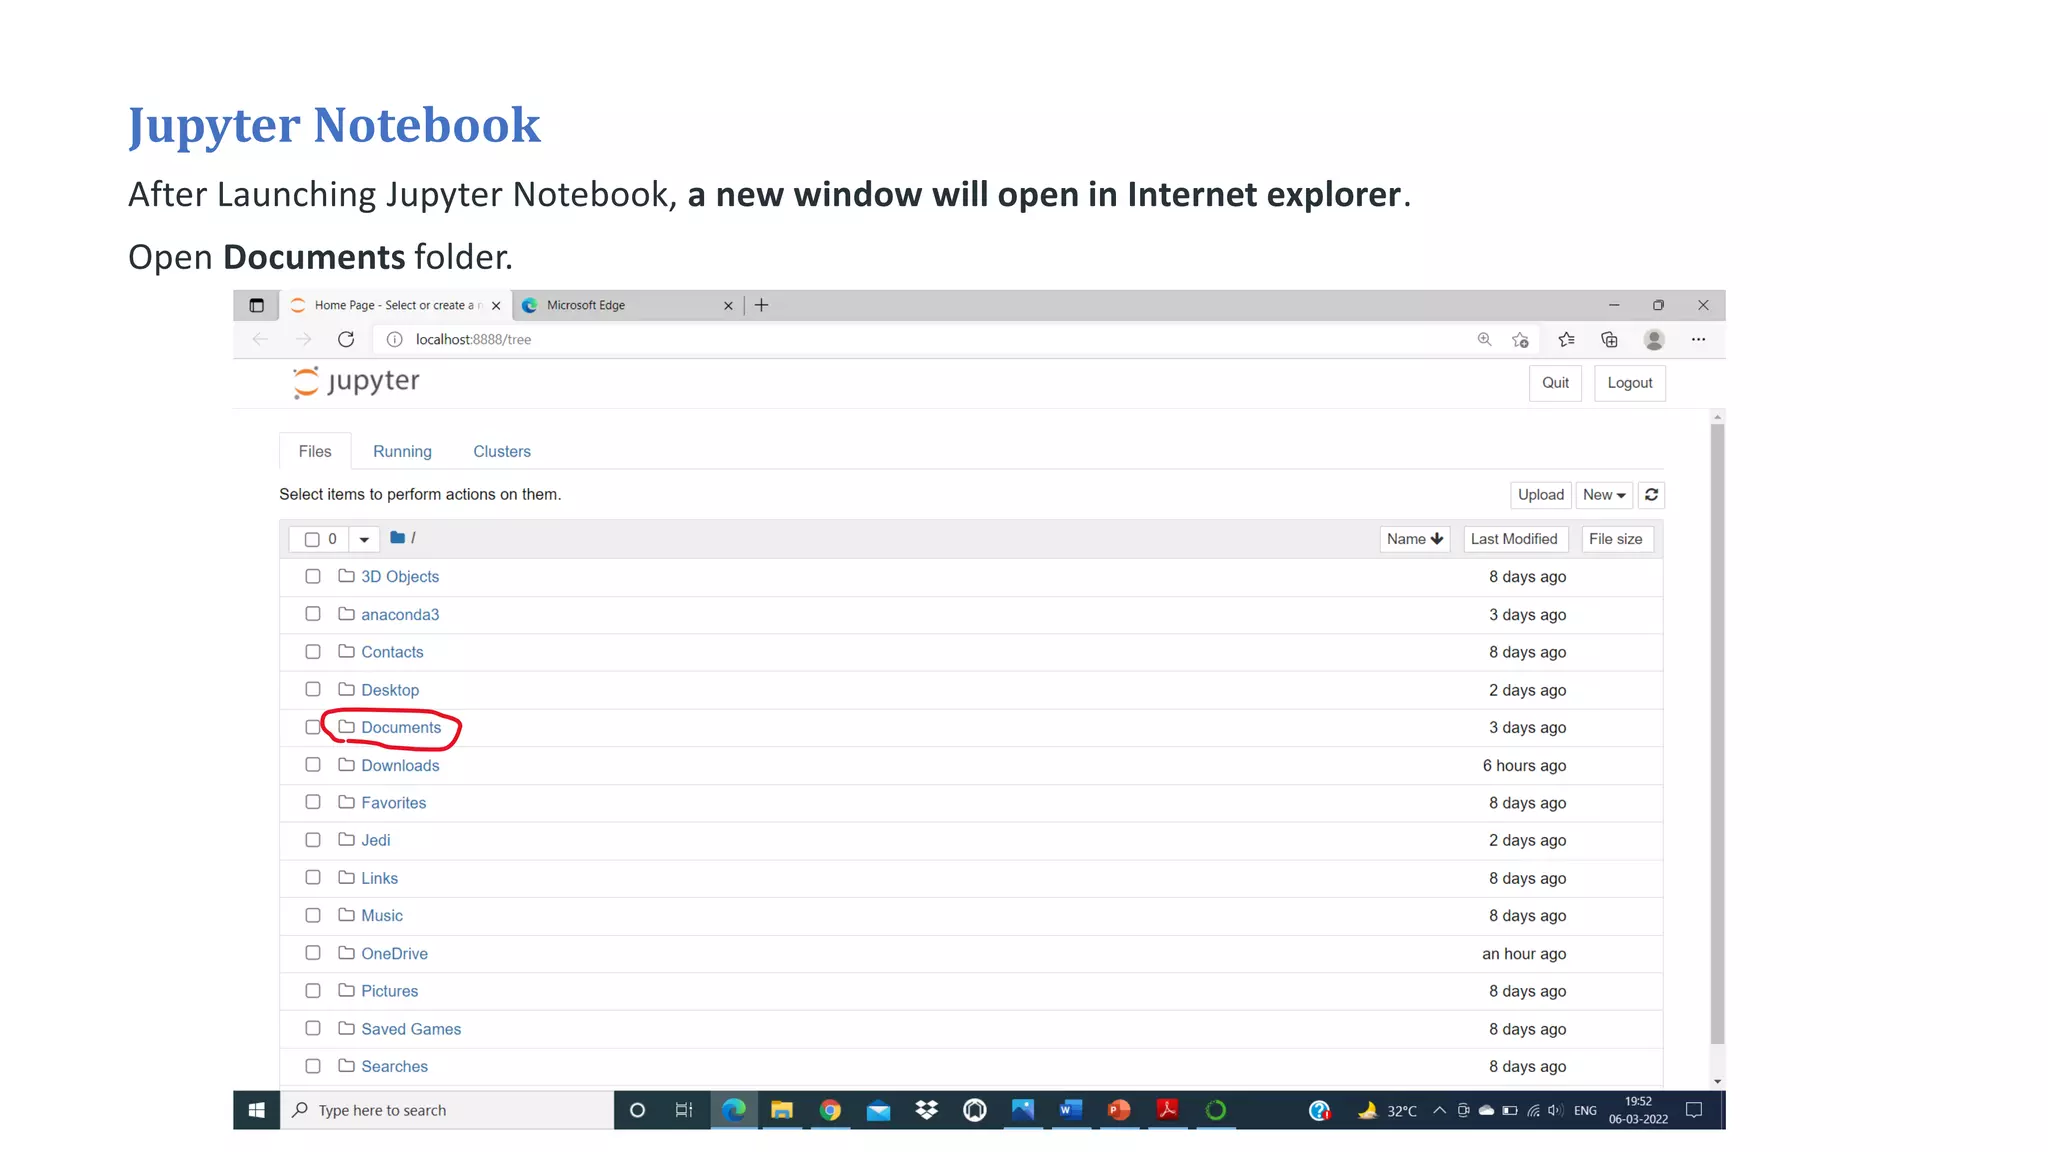
Task: Click the root folder icon in breadcrumb
Action: pyautogui.click(x=397, y=538)
